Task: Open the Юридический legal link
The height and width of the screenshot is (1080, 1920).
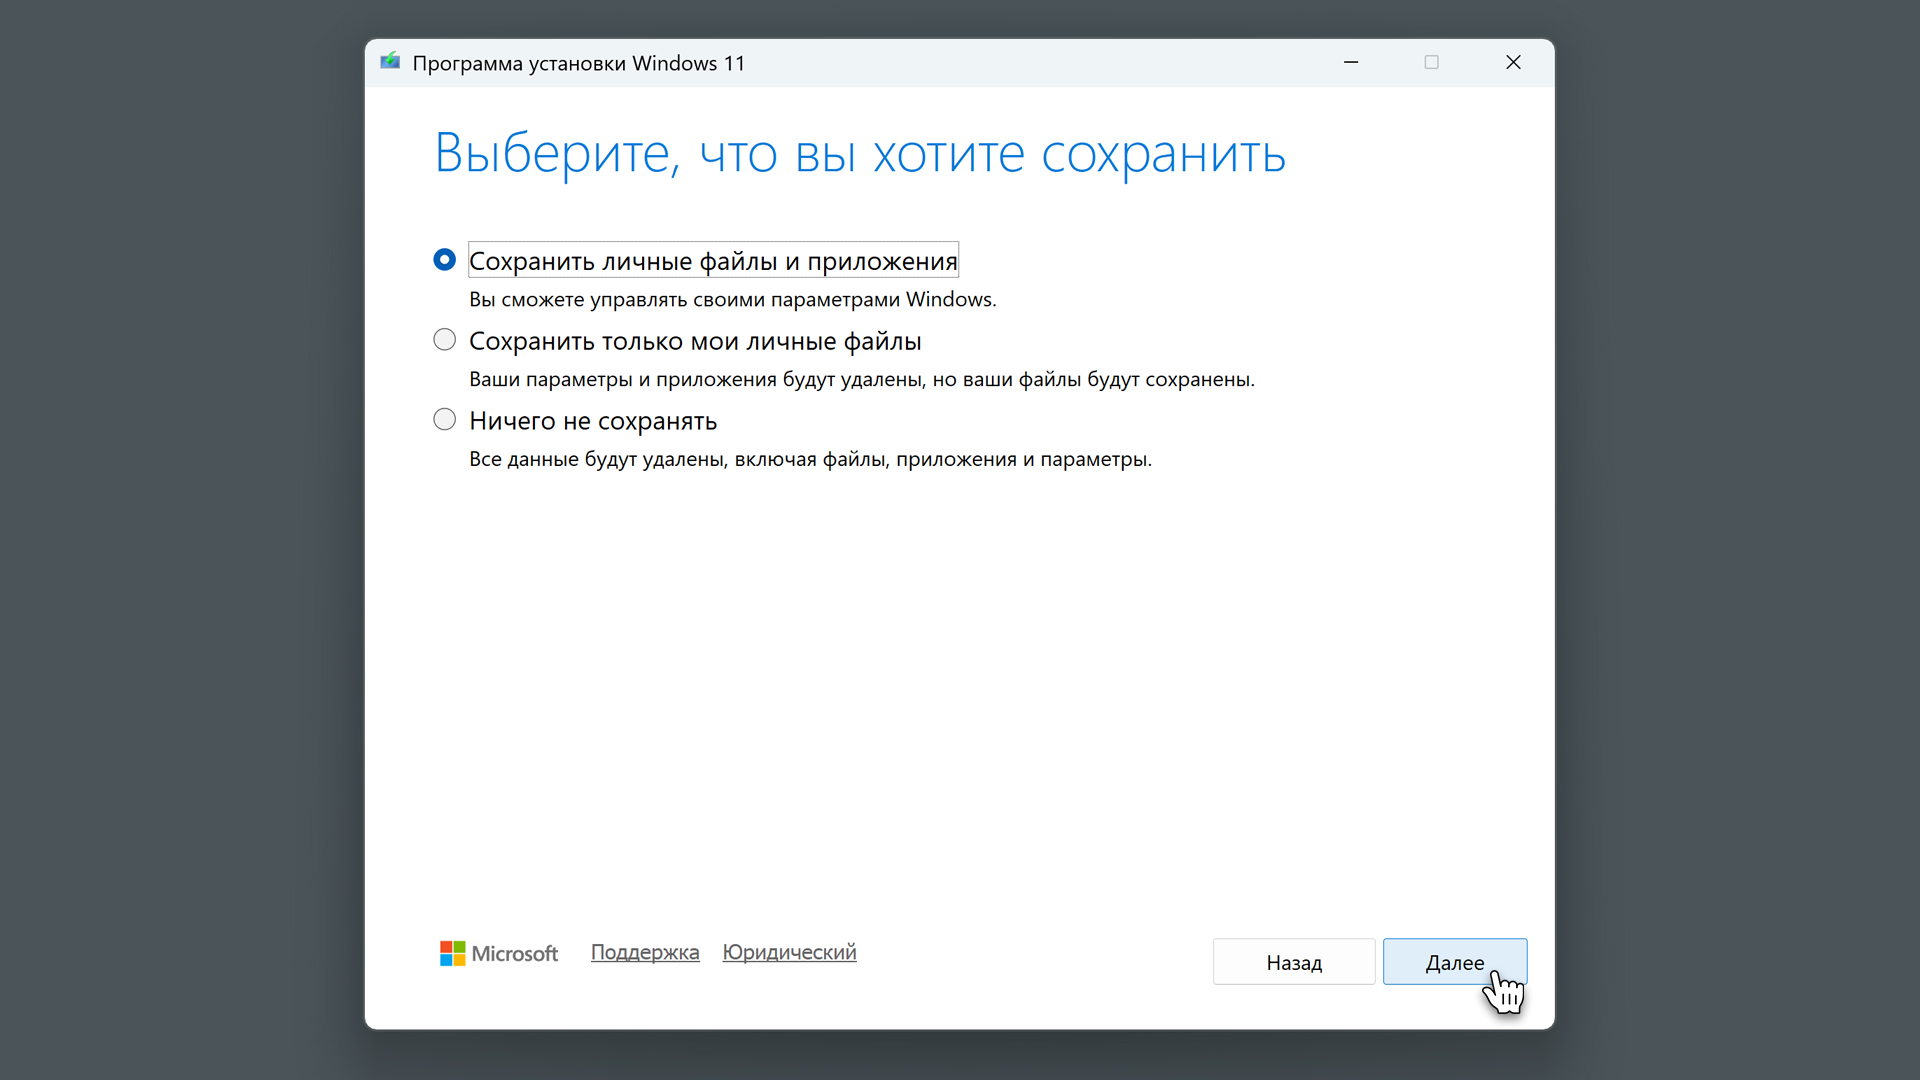Action: (x=789, y=952)
